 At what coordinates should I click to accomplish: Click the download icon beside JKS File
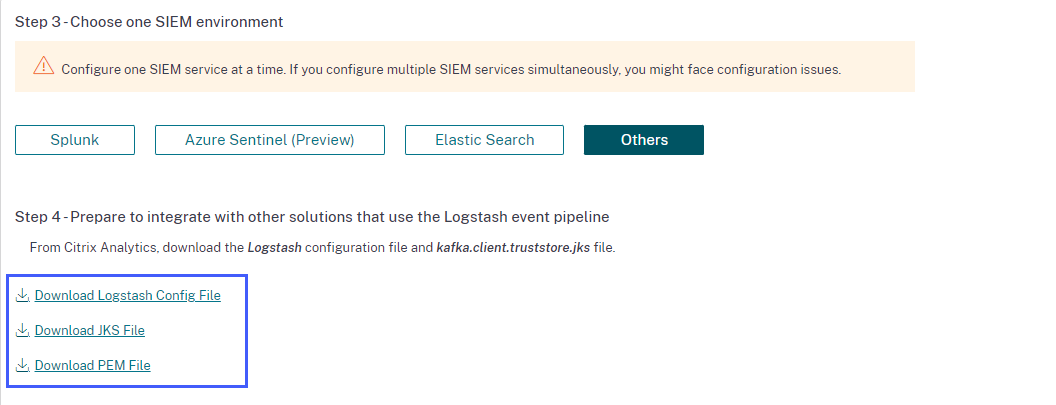(x=22, y=330)
